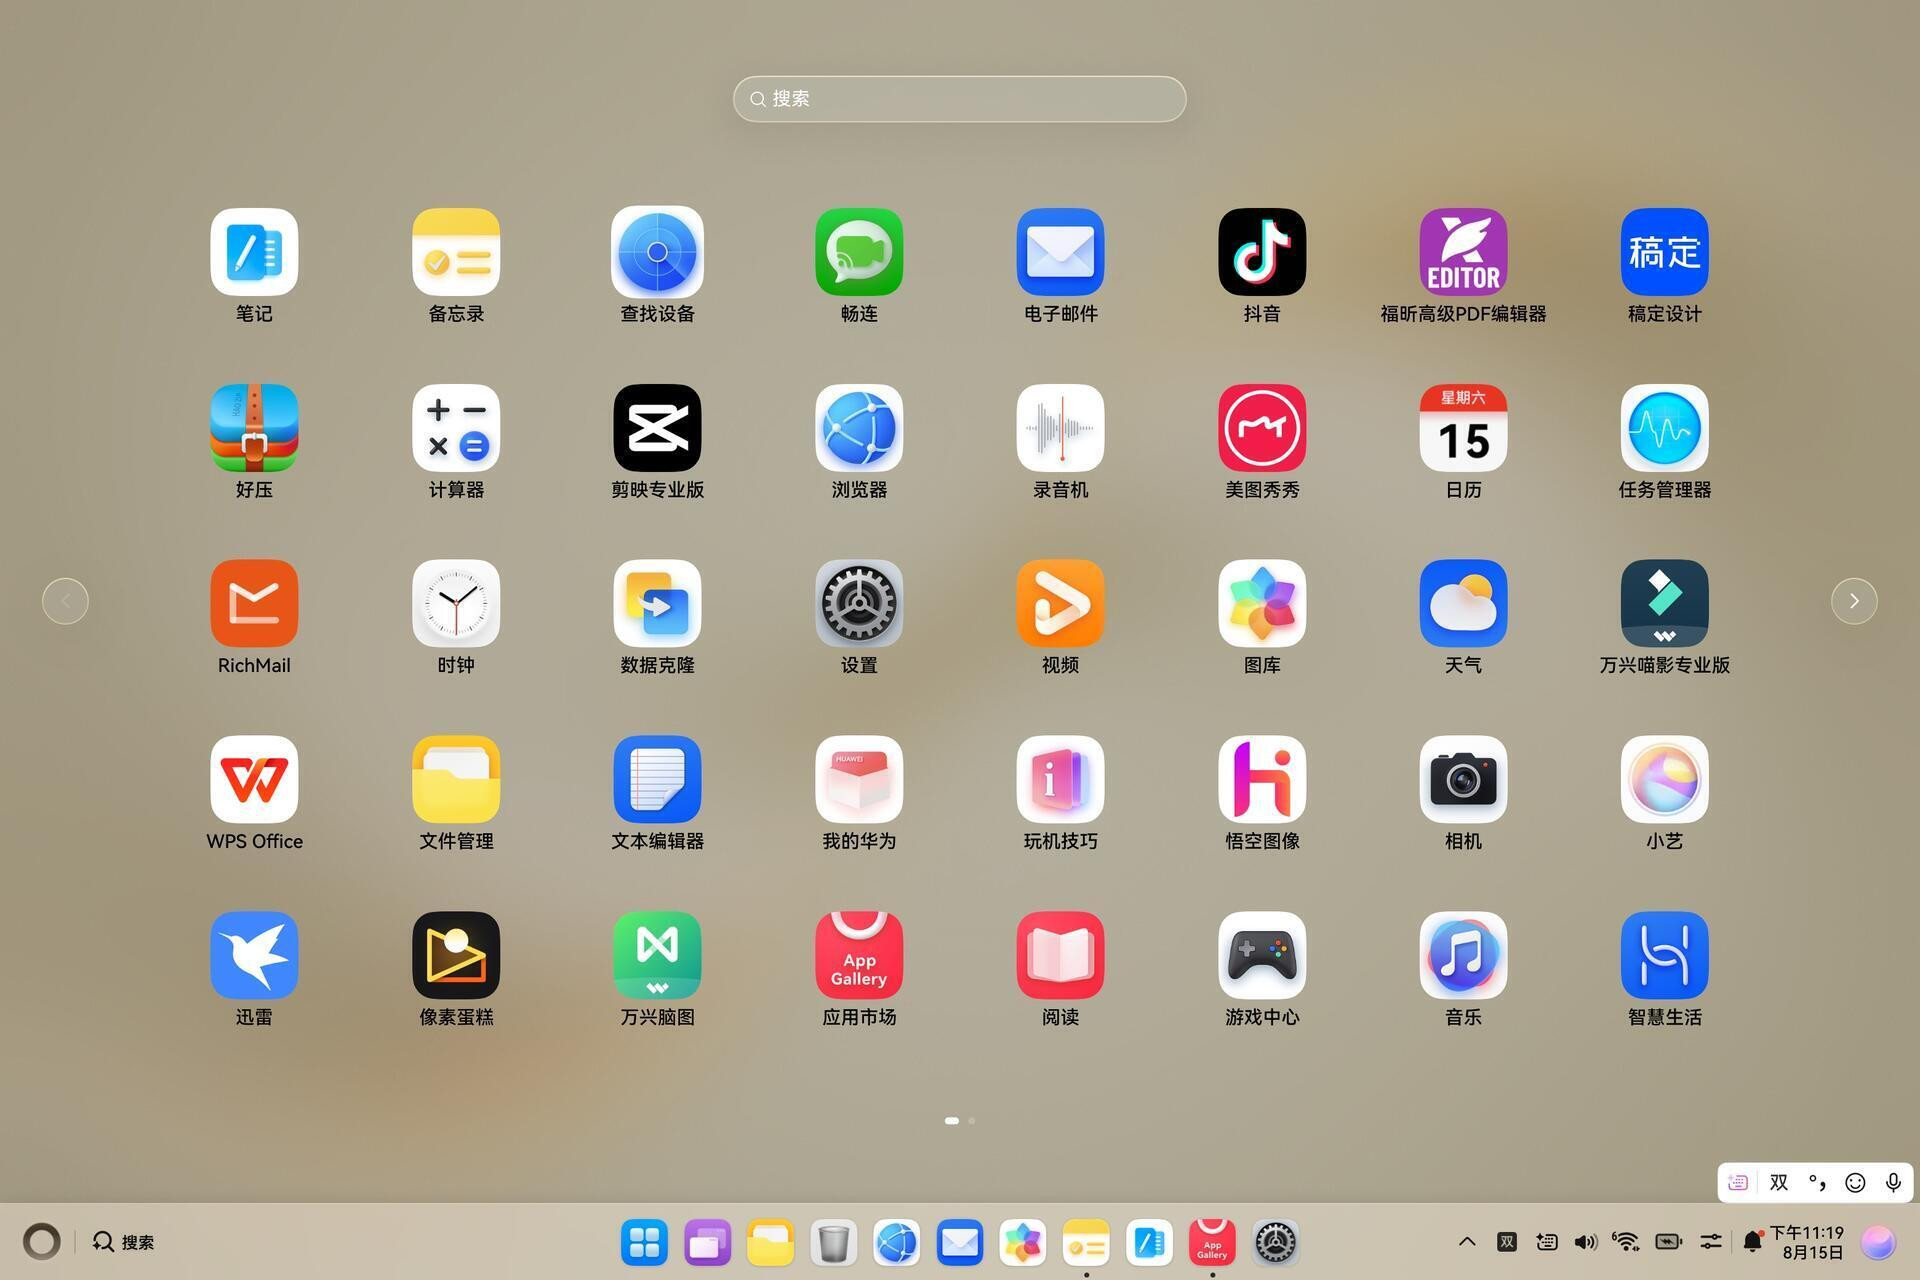
Task: Launch the 计算器 app
Action: [456, 428]
